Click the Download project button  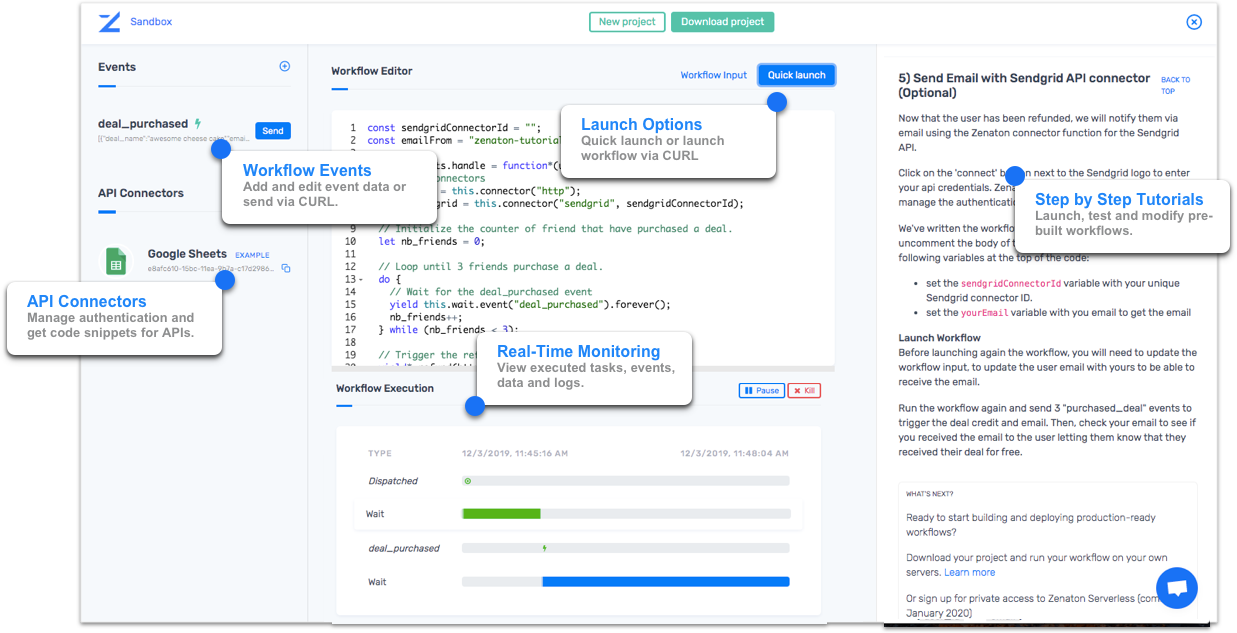pyautogui.click(x=722, y=22)
